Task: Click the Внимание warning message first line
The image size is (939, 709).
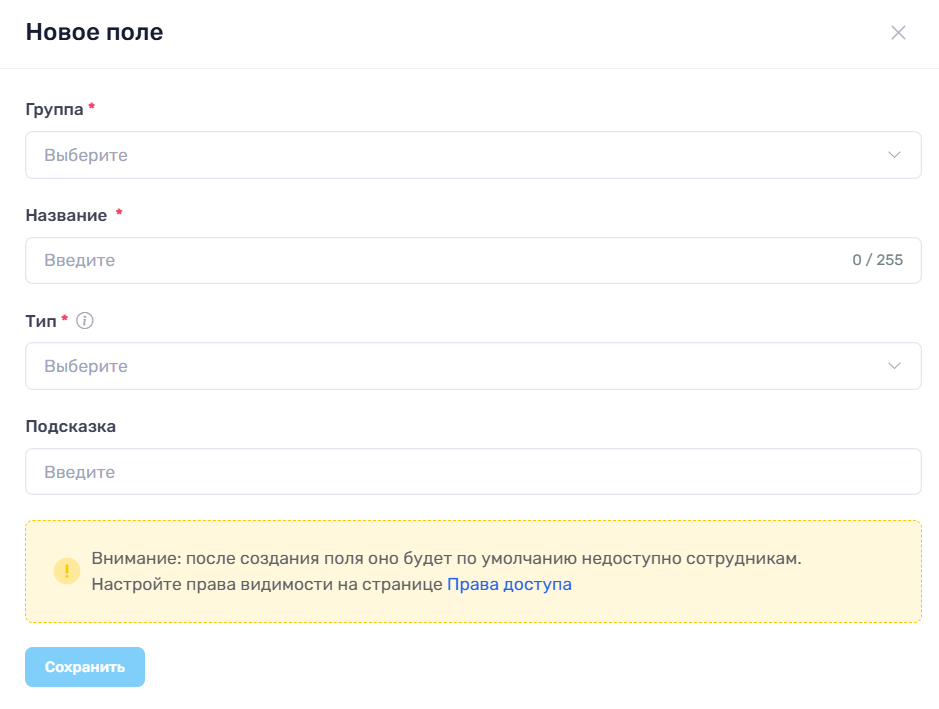Action: (x=446, y=558)
